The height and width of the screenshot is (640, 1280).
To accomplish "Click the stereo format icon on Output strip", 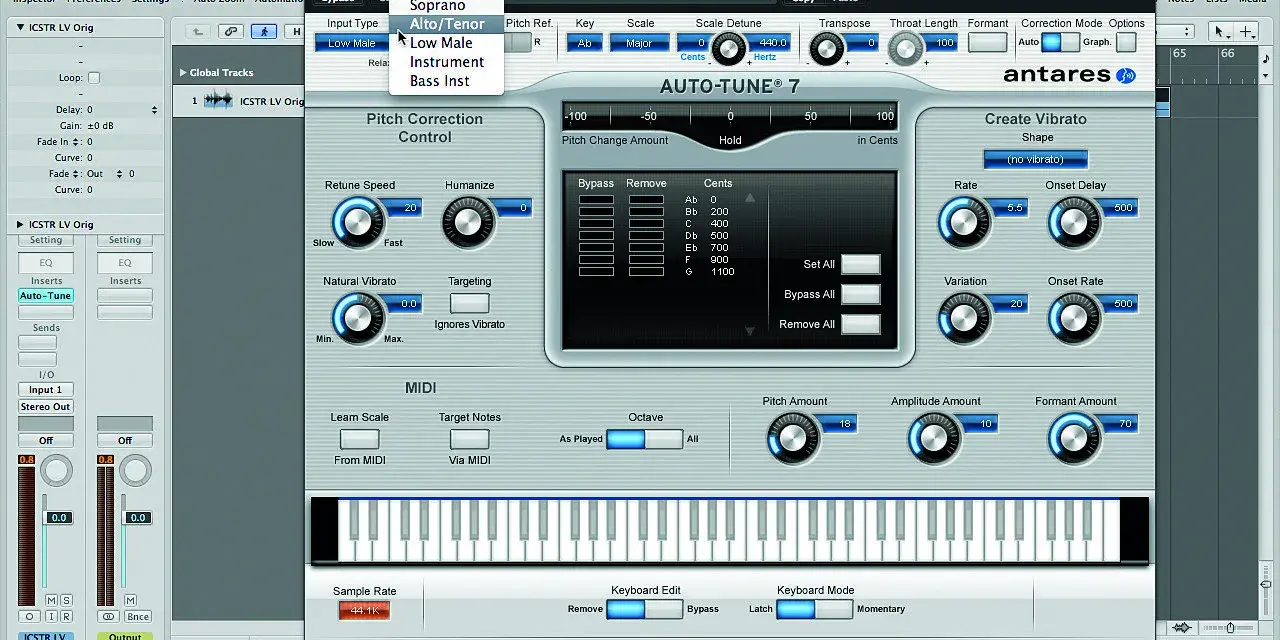I will [x=108, y=616].
